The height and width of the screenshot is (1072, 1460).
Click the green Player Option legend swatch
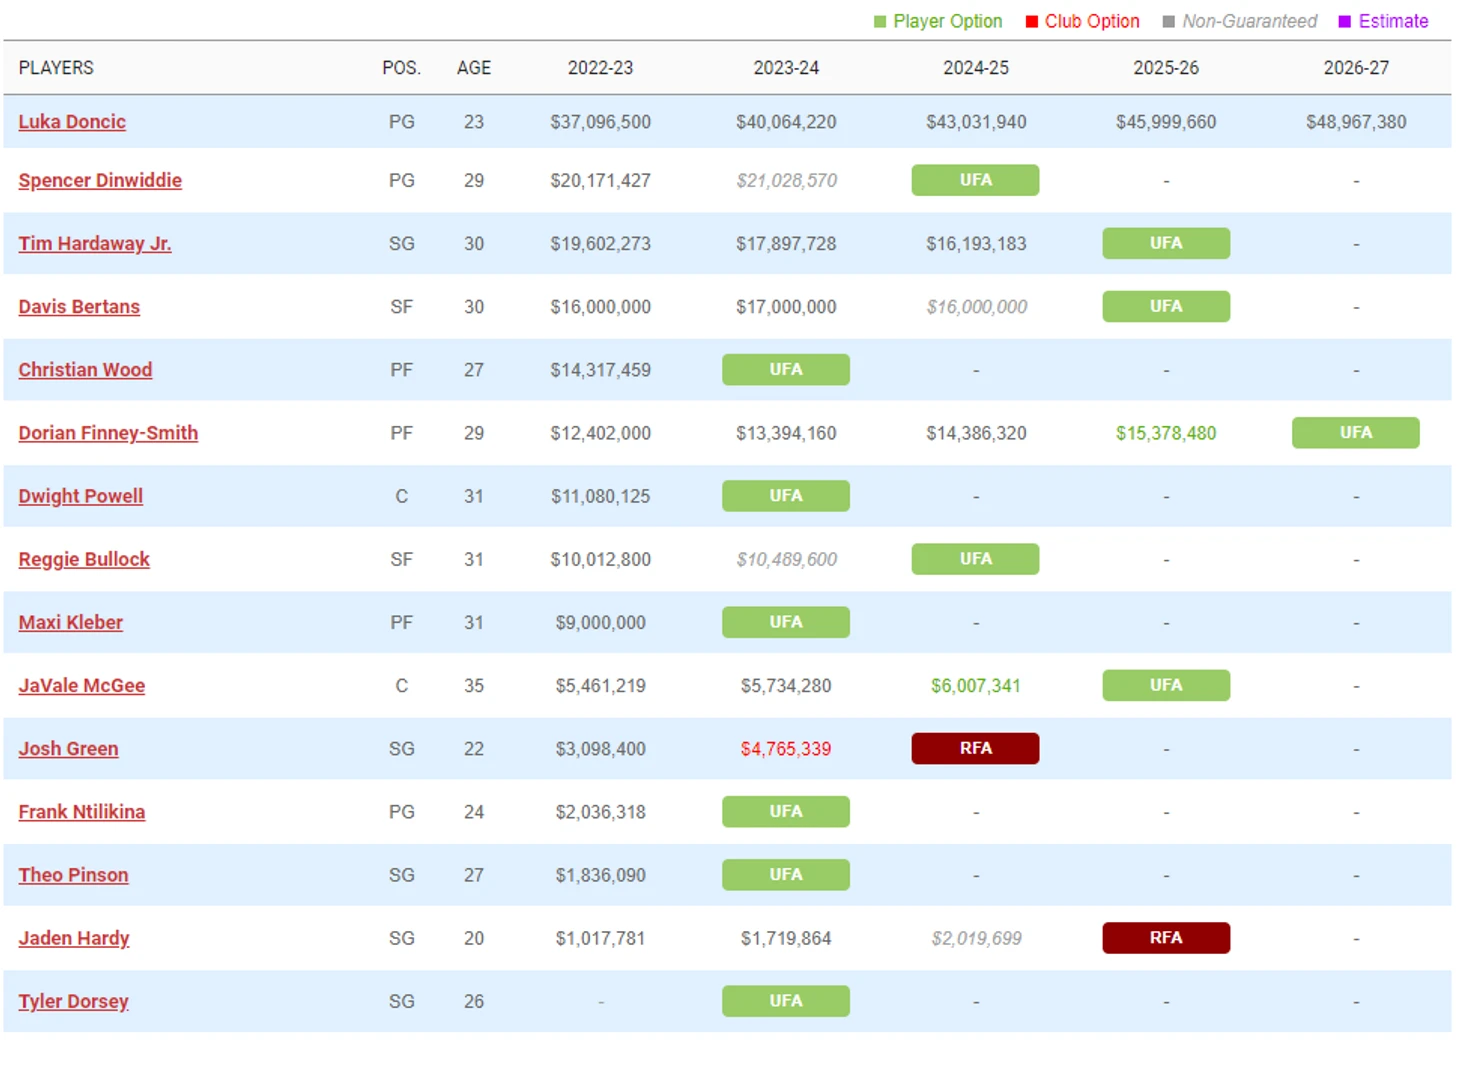880,22
